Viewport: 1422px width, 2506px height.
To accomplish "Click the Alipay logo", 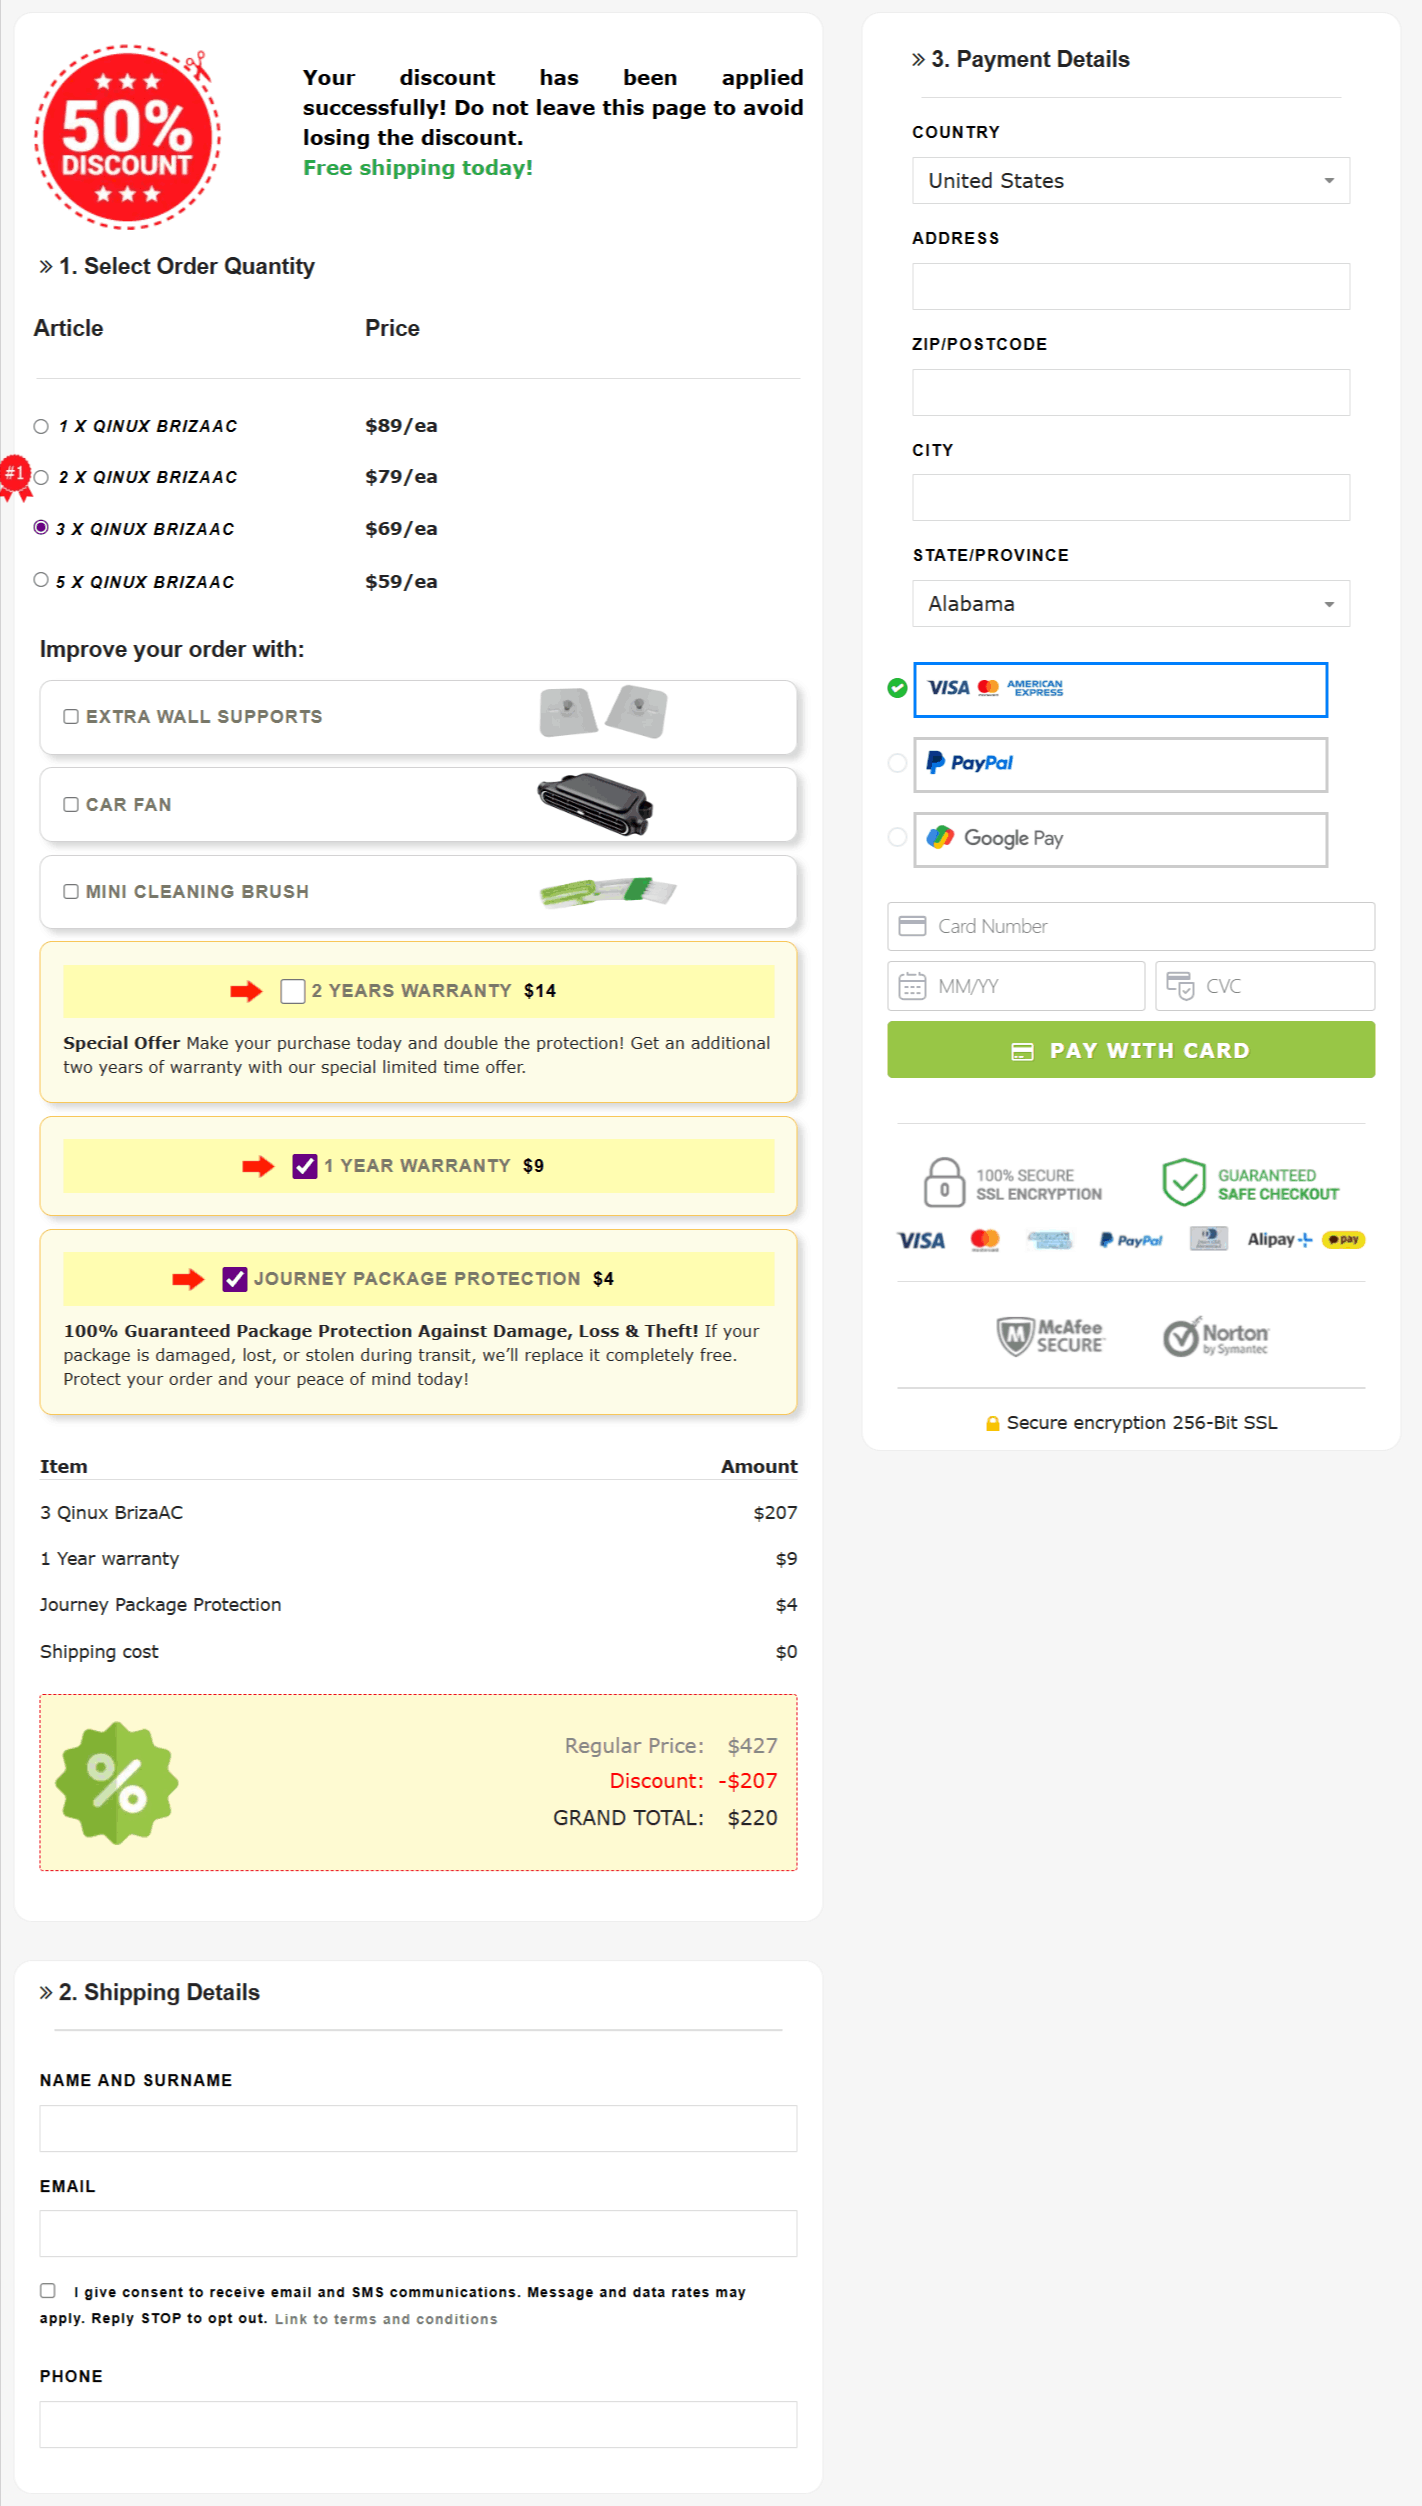I will tap(1277, 1239).
